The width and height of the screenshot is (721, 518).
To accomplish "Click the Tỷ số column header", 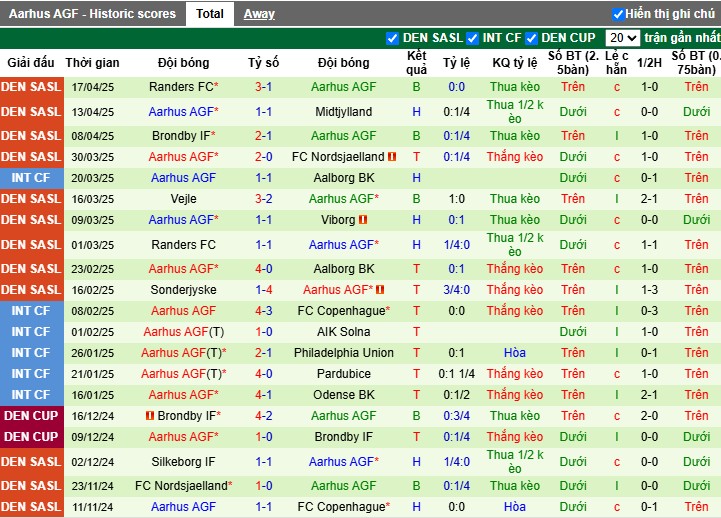I will click(263, 63).
